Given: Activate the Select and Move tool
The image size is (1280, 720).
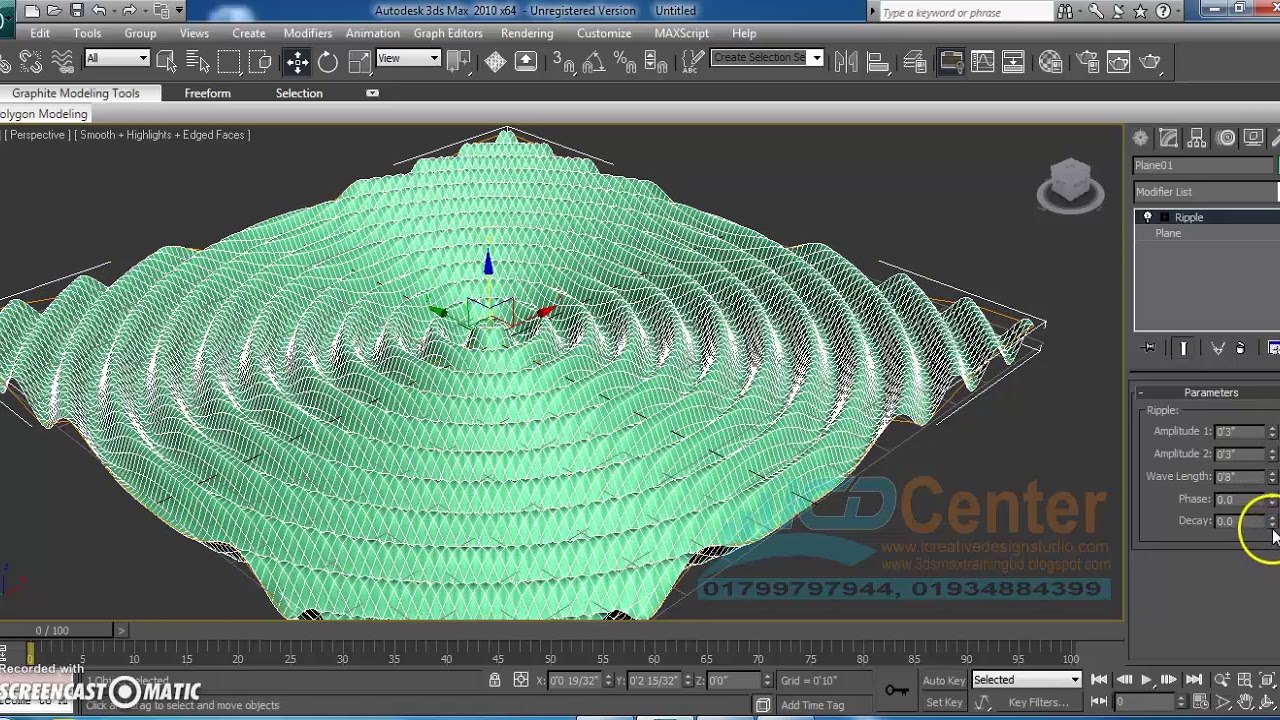Looking at the screenshot, I should [298, 62].
